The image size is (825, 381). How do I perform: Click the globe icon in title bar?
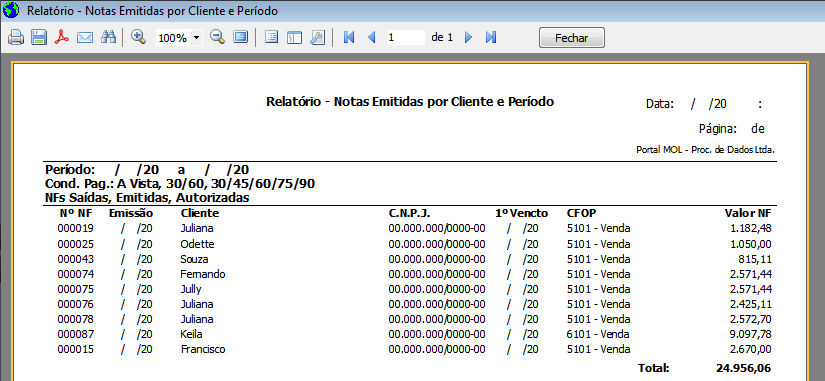pyautogui.click(x=11, y=9)
